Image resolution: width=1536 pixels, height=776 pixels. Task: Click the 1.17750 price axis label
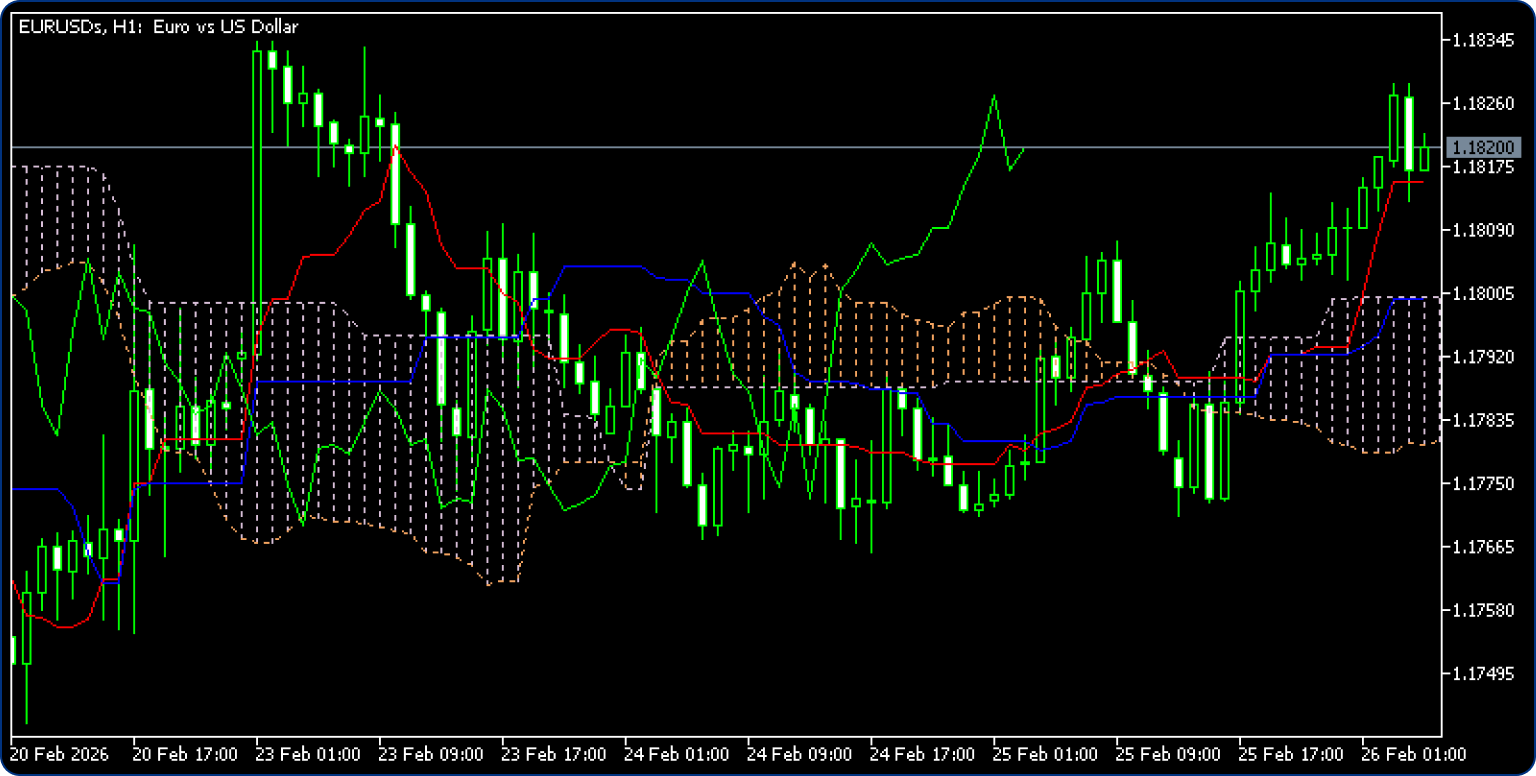pyautogui.click(x=1481, y=483)
